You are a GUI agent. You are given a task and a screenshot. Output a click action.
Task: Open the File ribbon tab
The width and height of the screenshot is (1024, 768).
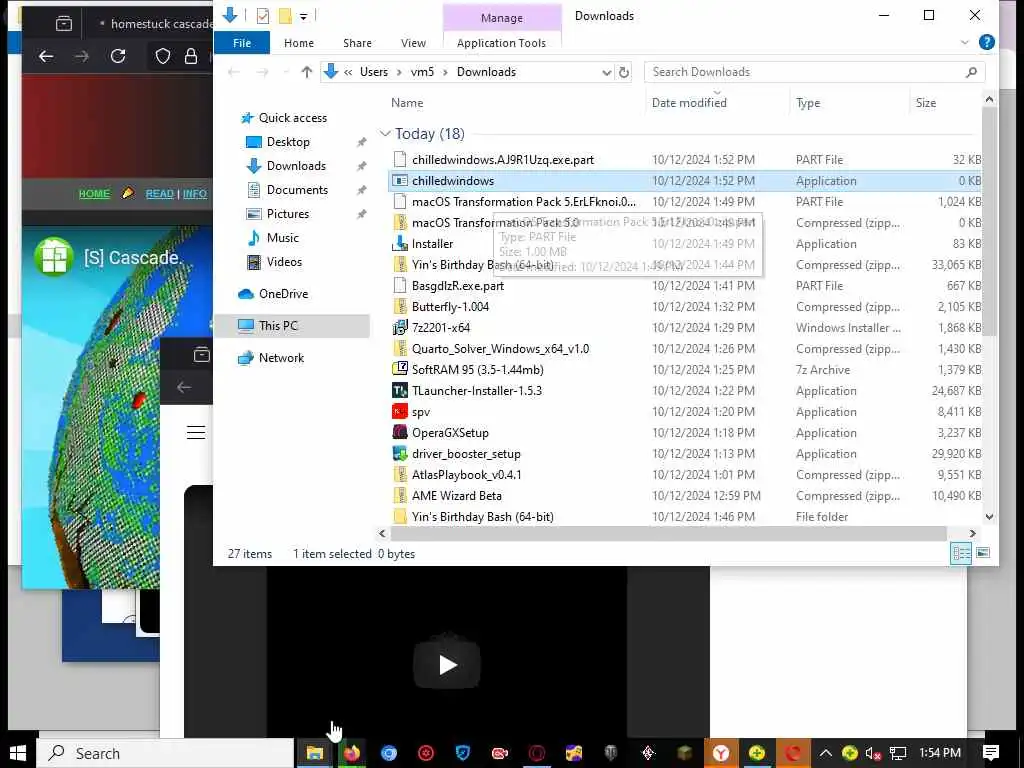(x=242, y=43)
